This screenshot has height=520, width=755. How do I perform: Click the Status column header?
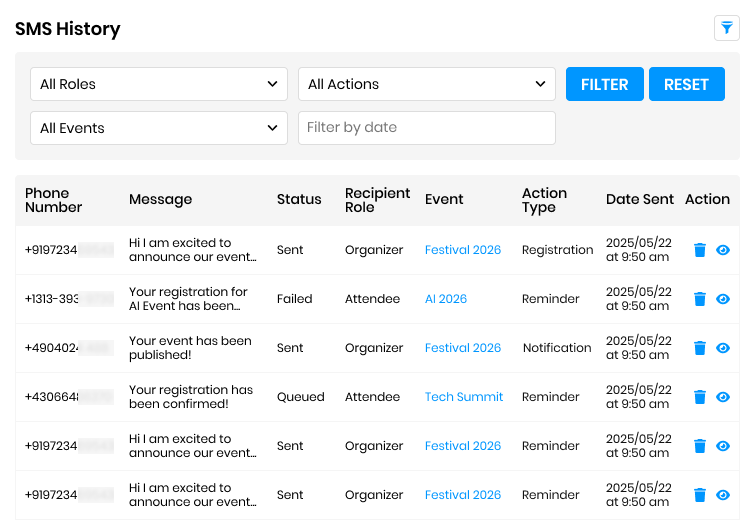pos(299,199)
